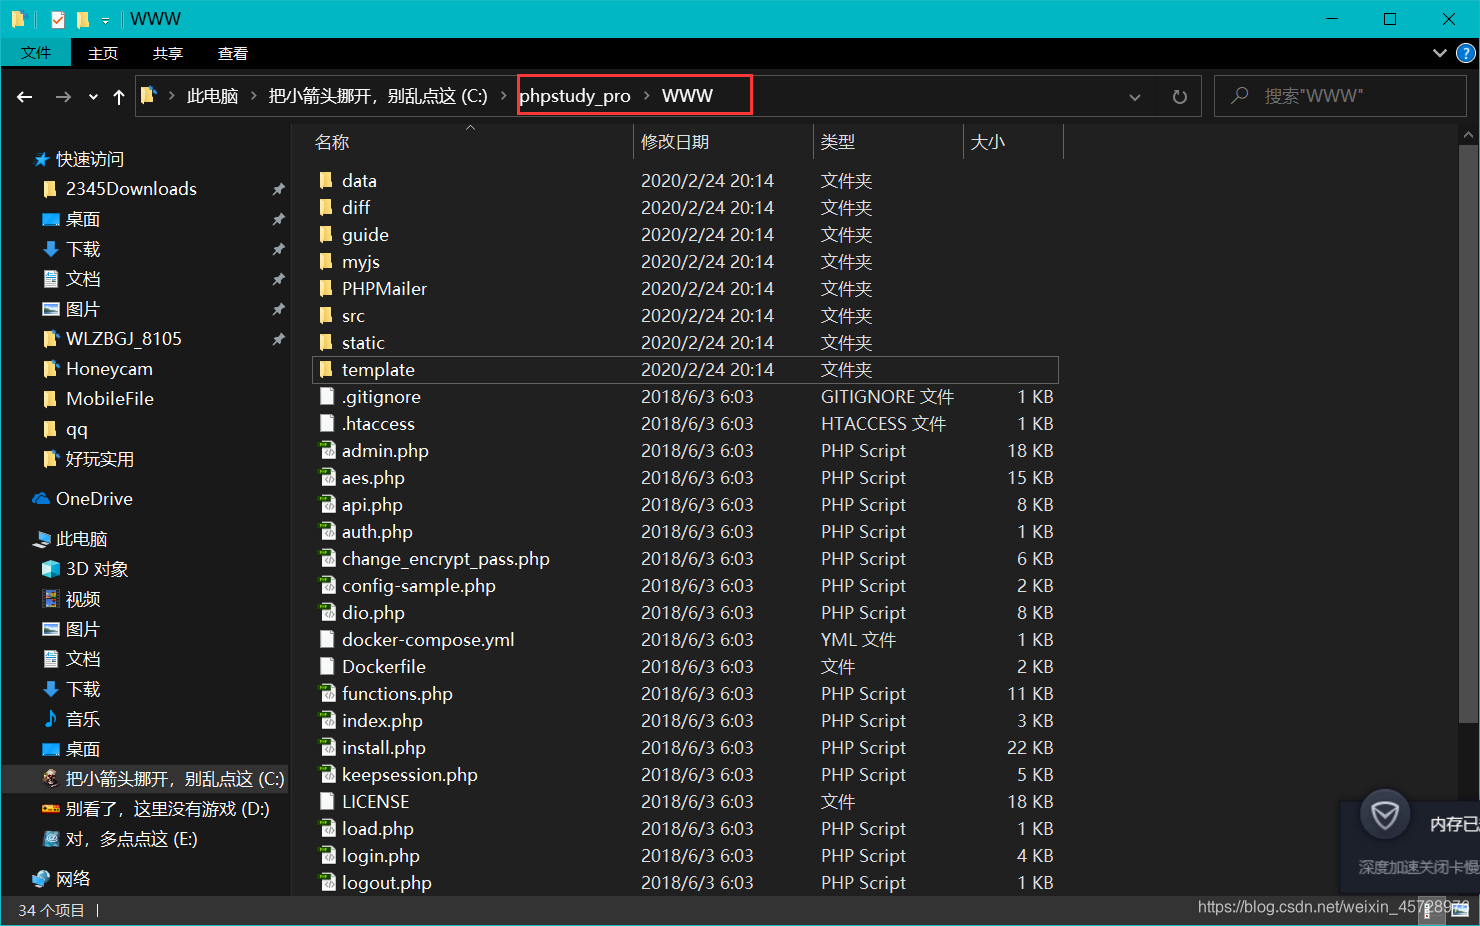
Task: Open 视频 library in the sidebar
Action: pyautogui.click(x=83, y=599)
